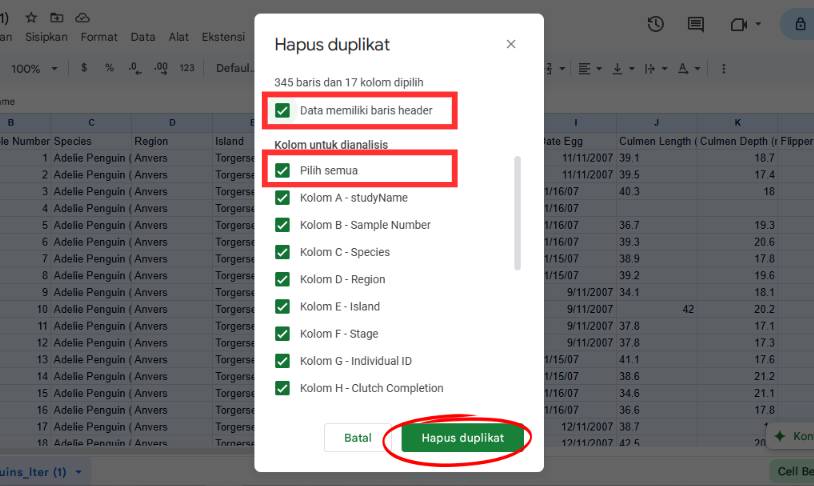Increase decimal places icon

161,68
